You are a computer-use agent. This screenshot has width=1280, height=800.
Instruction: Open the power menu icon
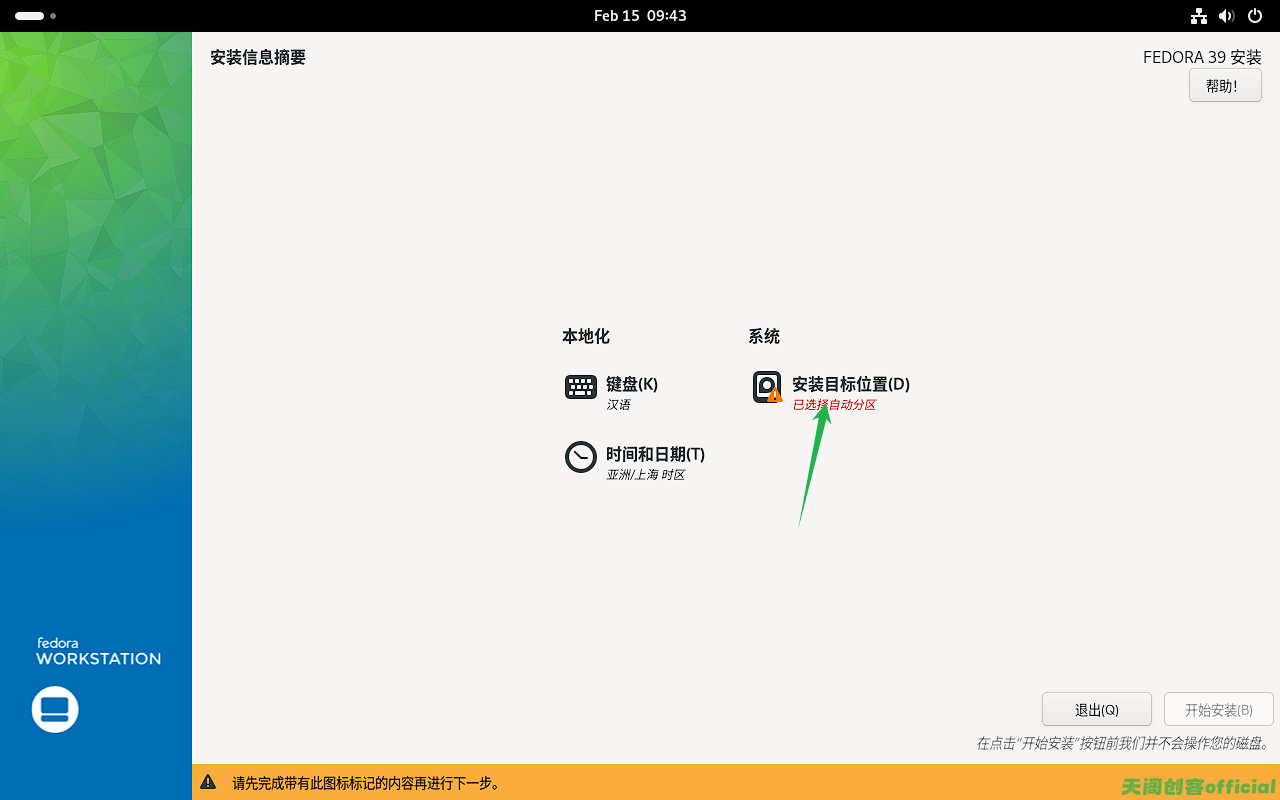1255,16
